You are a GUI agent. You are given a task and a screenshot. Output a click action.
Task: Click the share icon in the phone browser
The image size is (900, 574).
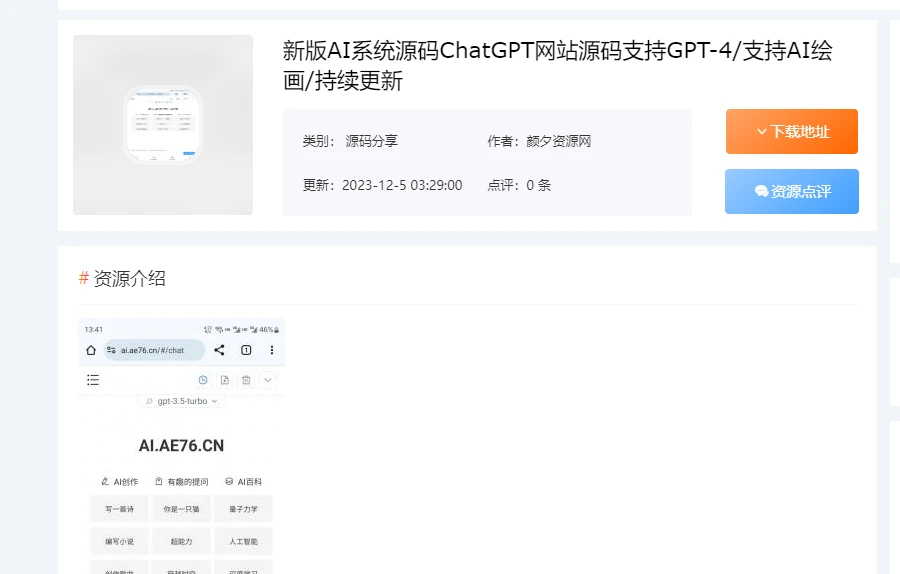pos(219,350)
